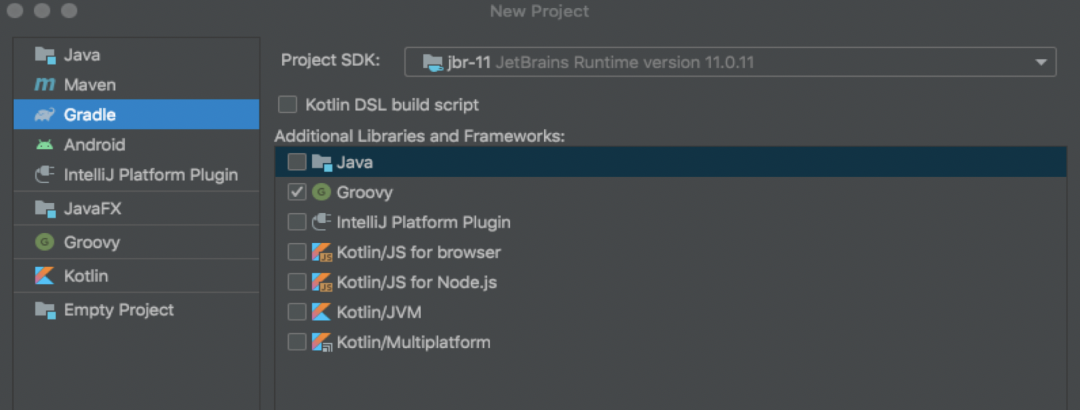1080x410 pixels.
Task: Click the 'Kotlin/Multiplatform' label
Action: (413, 342)
